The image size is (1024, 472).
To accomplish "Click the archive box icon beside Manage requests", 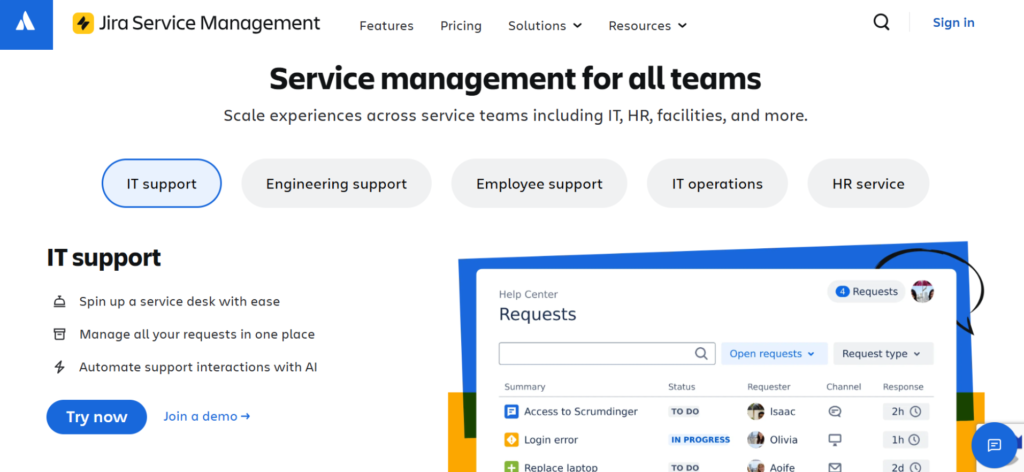I will [x=59, y=334].
